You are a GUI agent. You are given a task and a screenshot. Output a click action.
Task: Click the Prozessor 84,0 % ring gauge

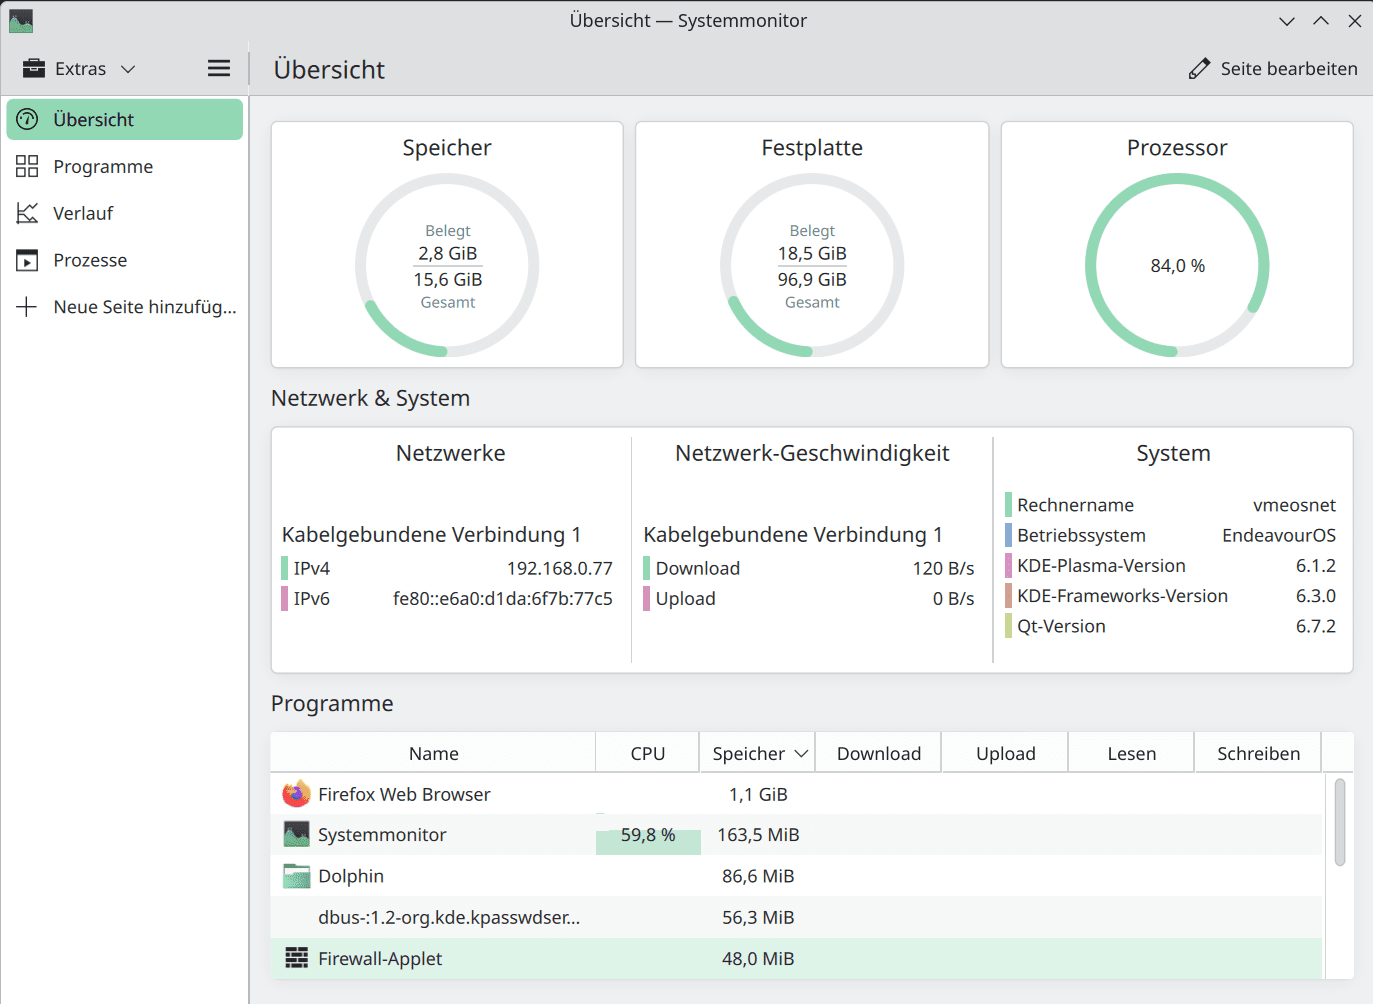(x=1177, y=265)
